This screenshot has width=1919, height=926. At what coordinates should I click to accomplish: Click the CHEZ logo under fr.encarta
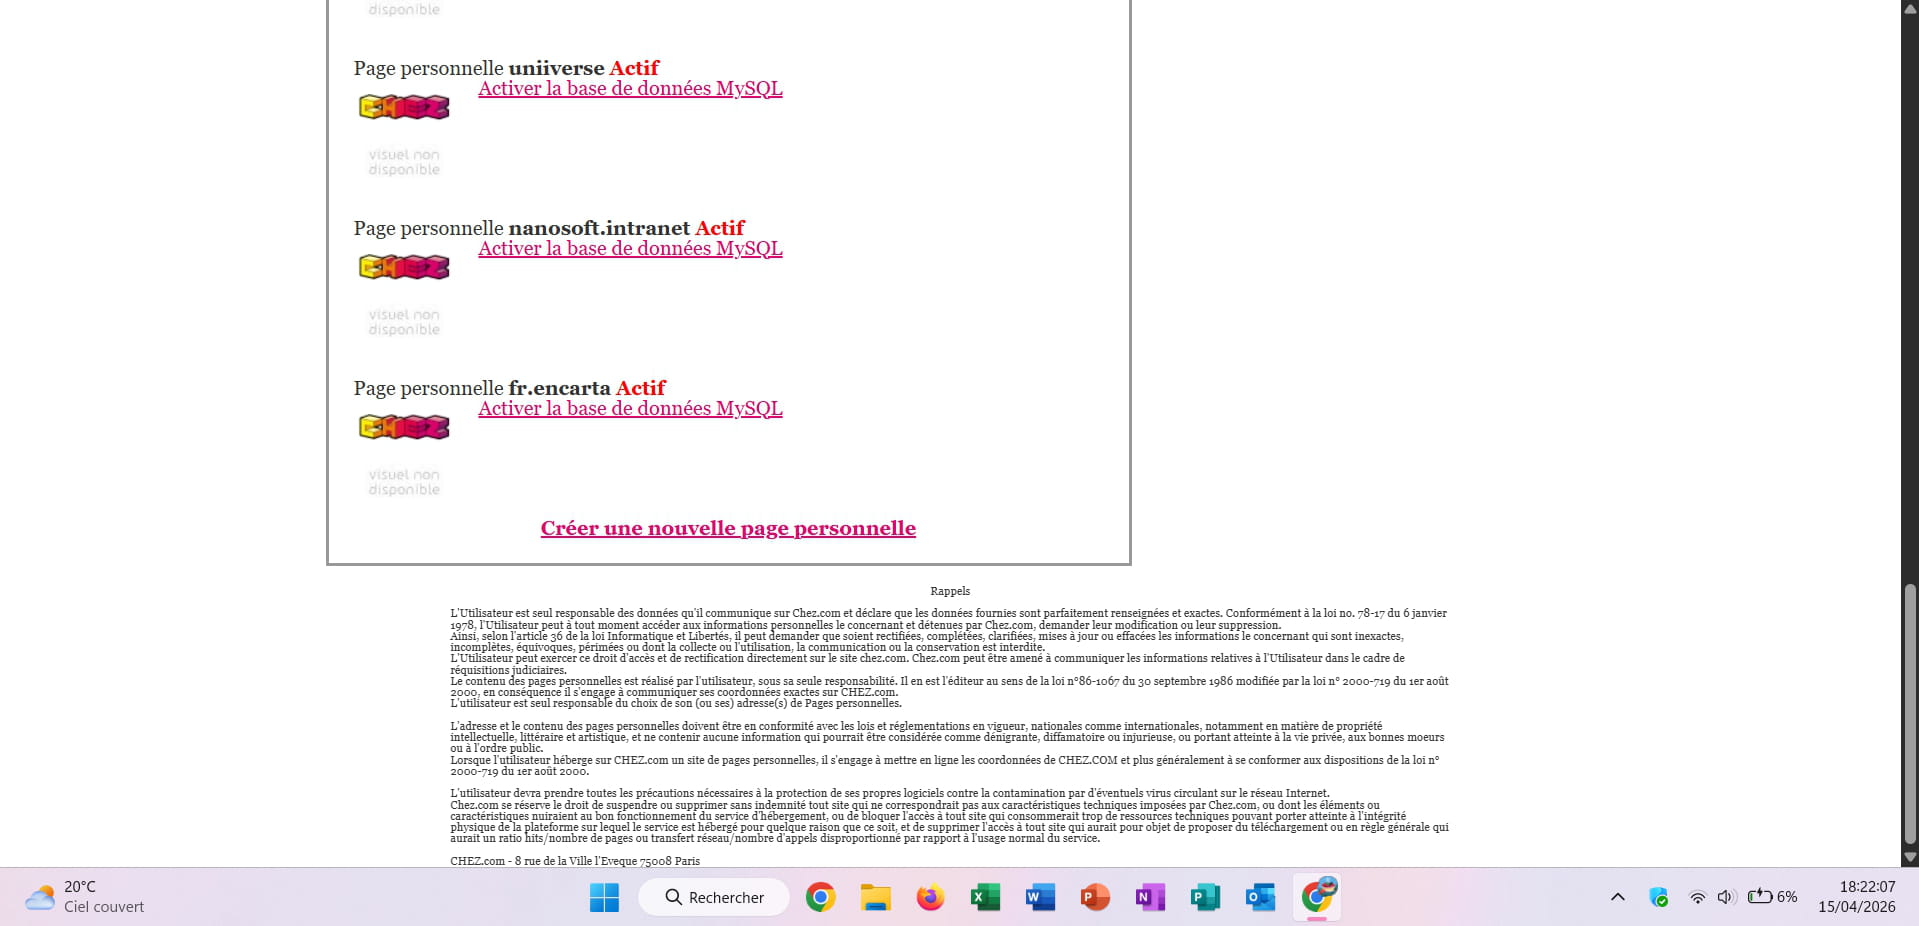click(x=404, y=427)
